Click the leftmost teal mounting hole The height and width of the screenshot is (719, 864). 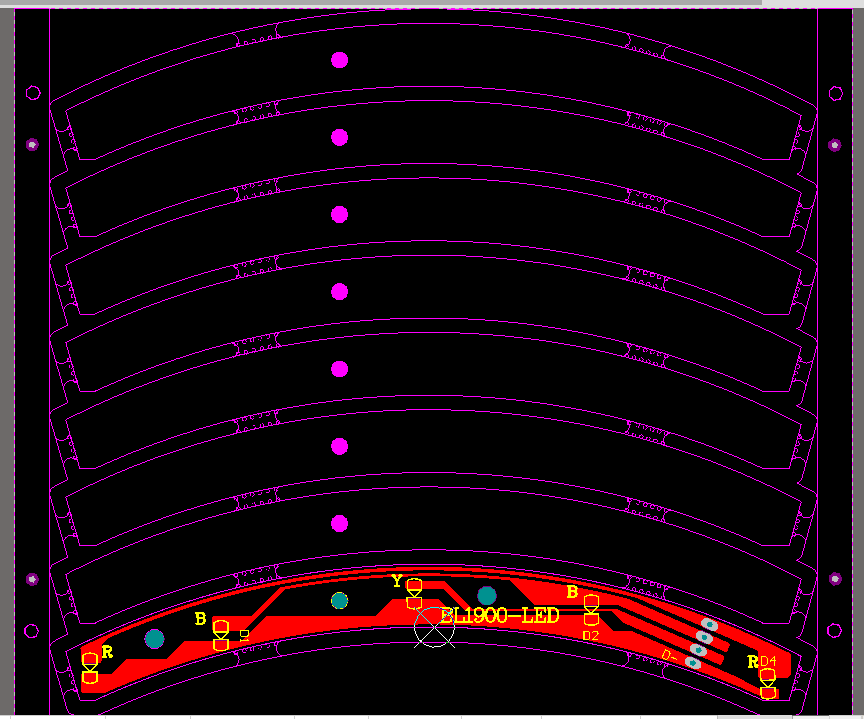click(154, 638)
